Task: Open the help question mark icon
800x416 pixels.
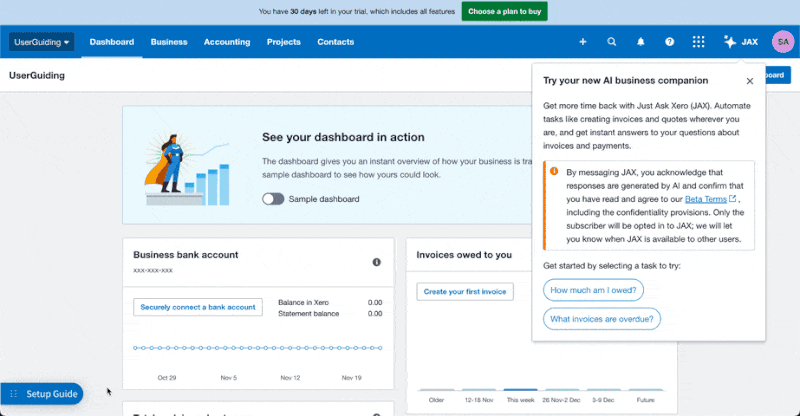Action: (x=669, y=42)
